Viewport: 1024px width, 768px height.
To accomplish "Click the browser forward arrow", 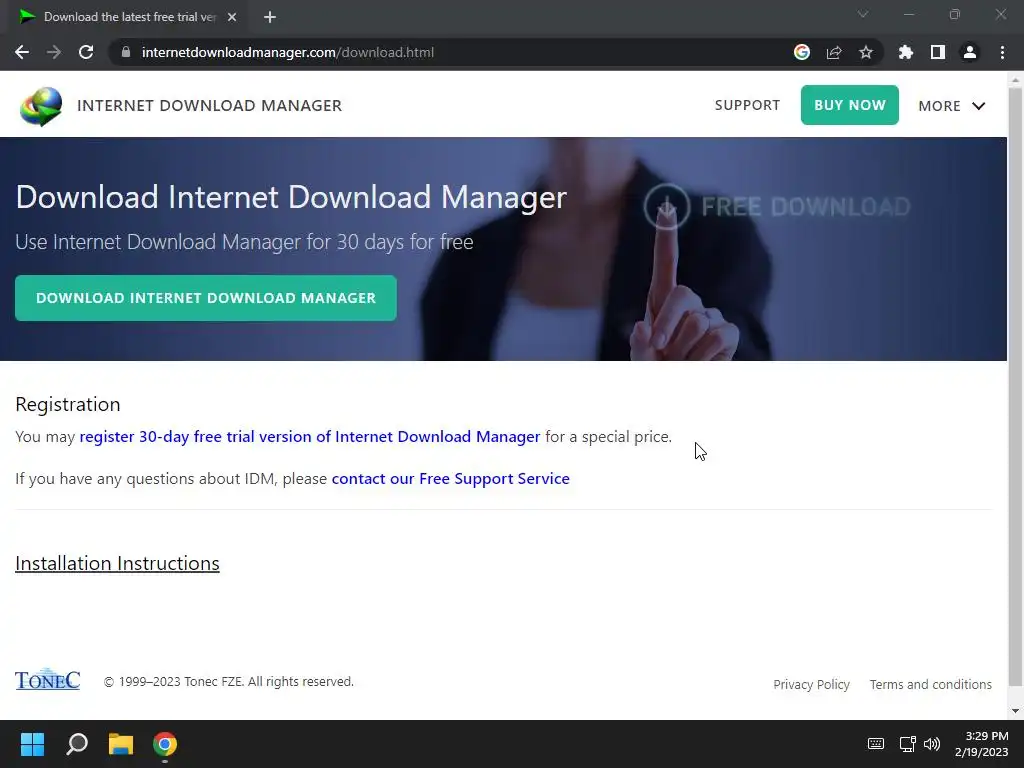I will point(54,52).
